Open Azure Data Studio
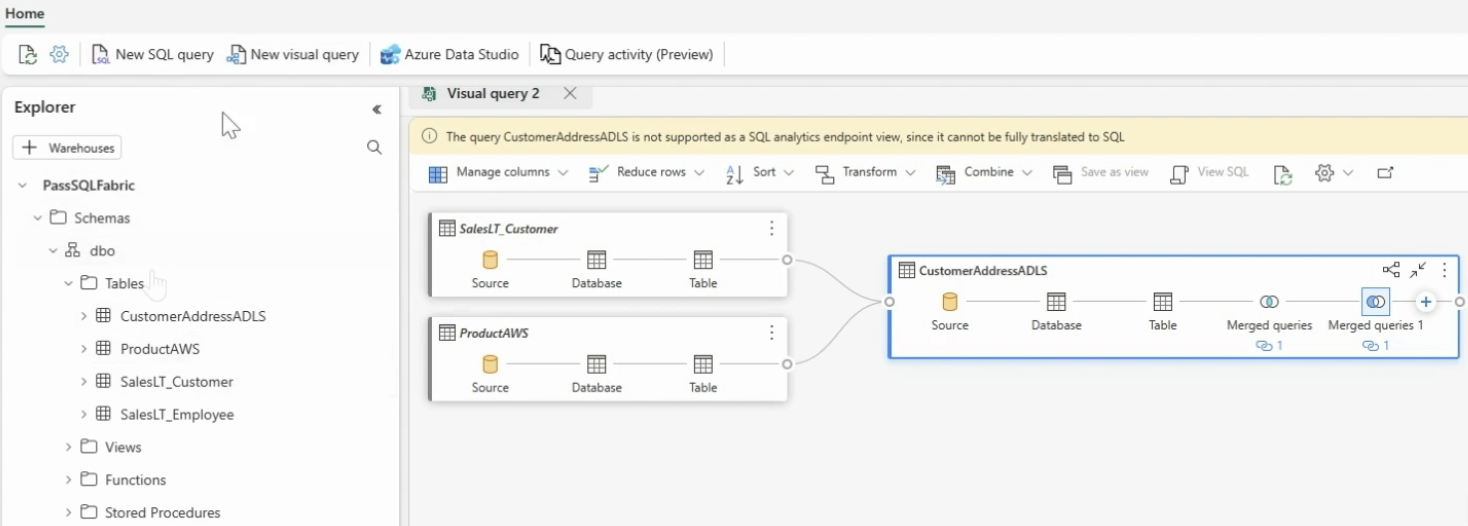The height and width of the screenshot is (526, 1468). (x=450, y=55)
